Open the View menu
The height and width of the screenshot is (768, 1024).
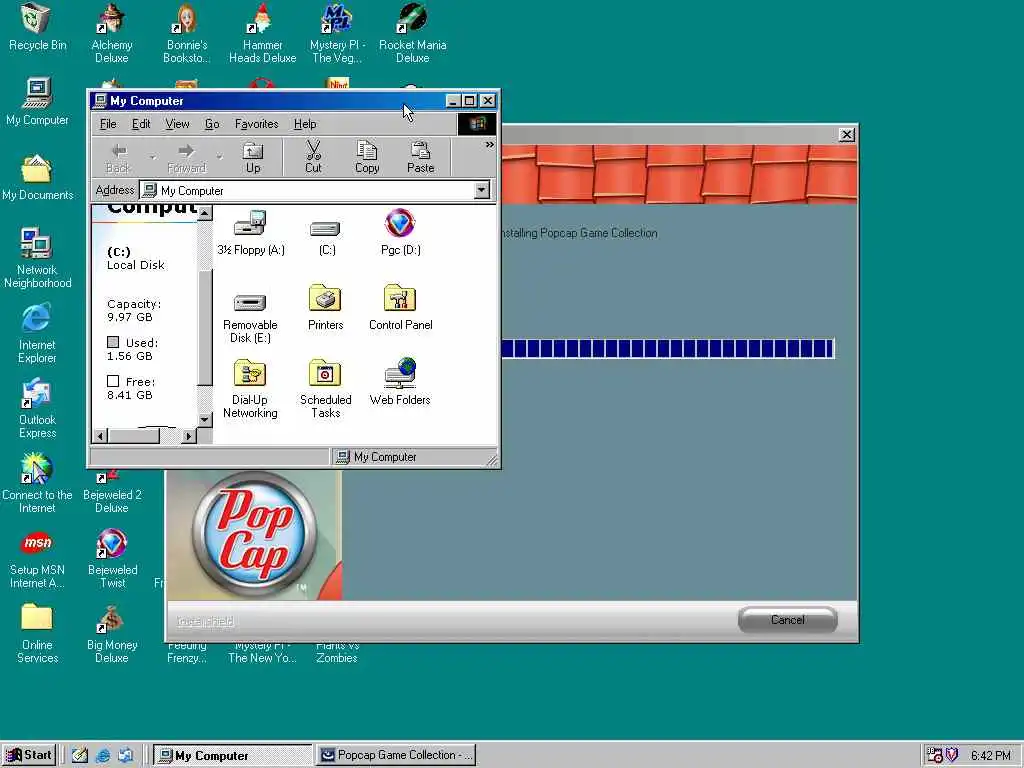point(177,123)
